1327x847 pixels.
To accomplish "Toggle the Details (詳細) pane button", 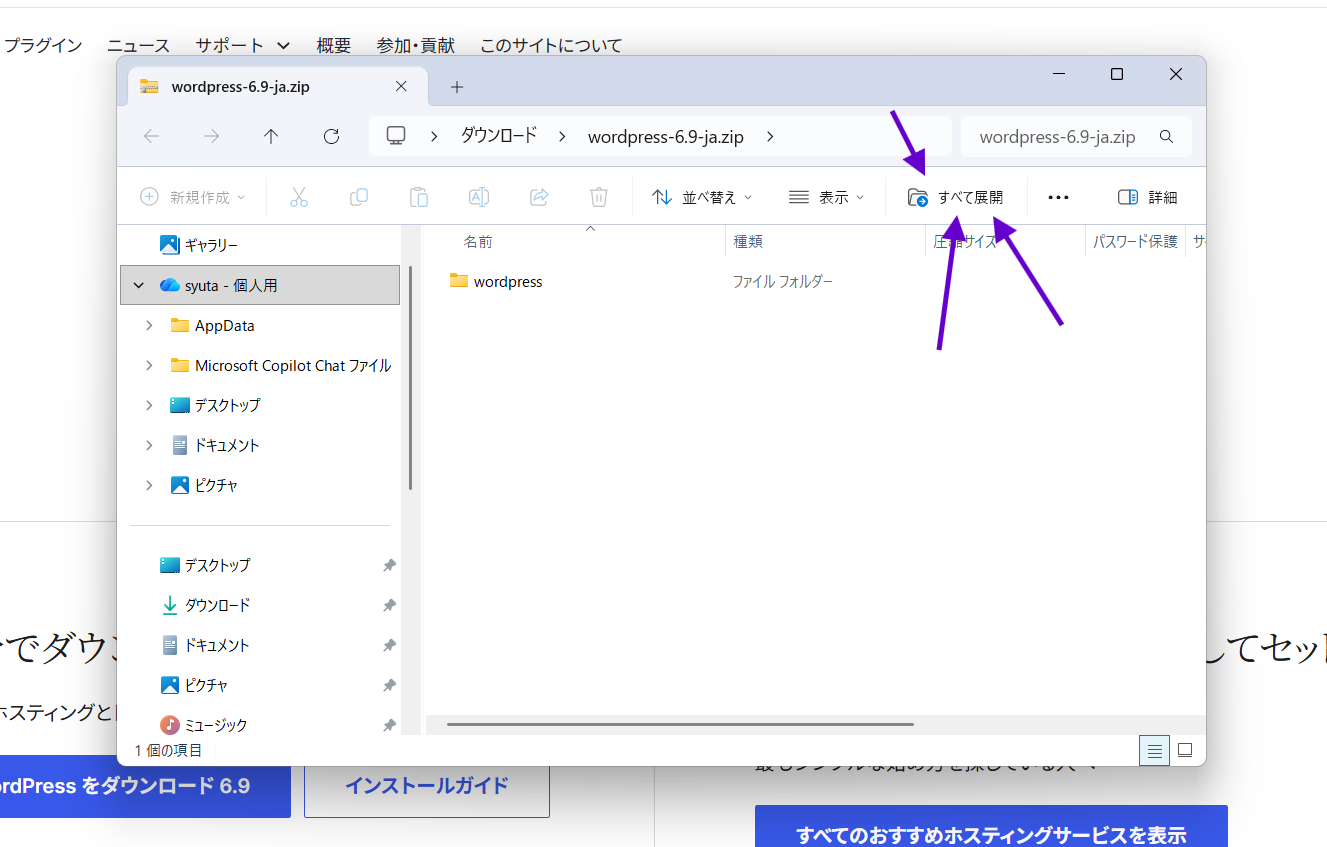I will click(x=1147, y=198).
